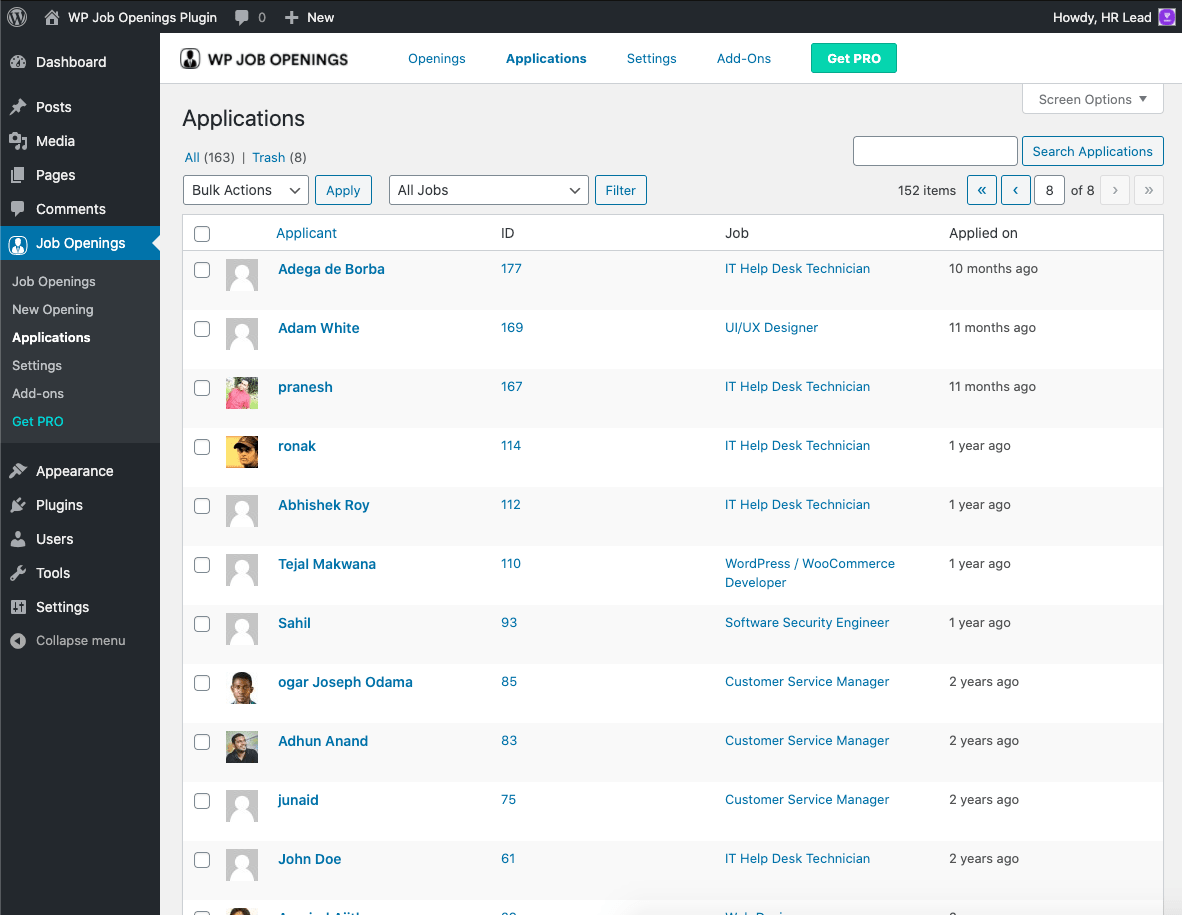Open Adega de Borba's application

331,269
